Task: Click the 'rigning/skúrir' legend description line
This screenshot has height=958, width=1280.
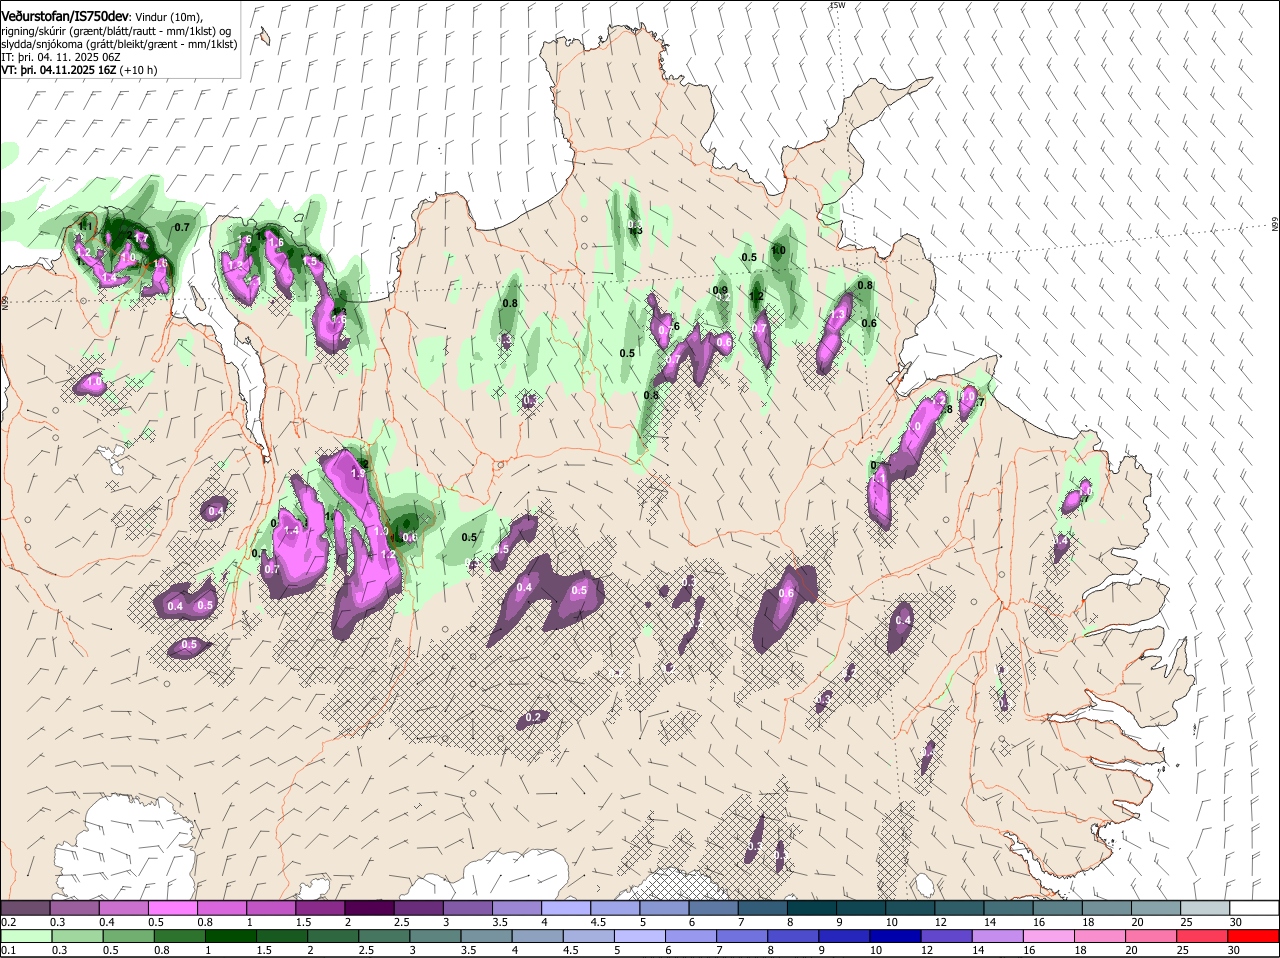Action: [x=116, y=31]
